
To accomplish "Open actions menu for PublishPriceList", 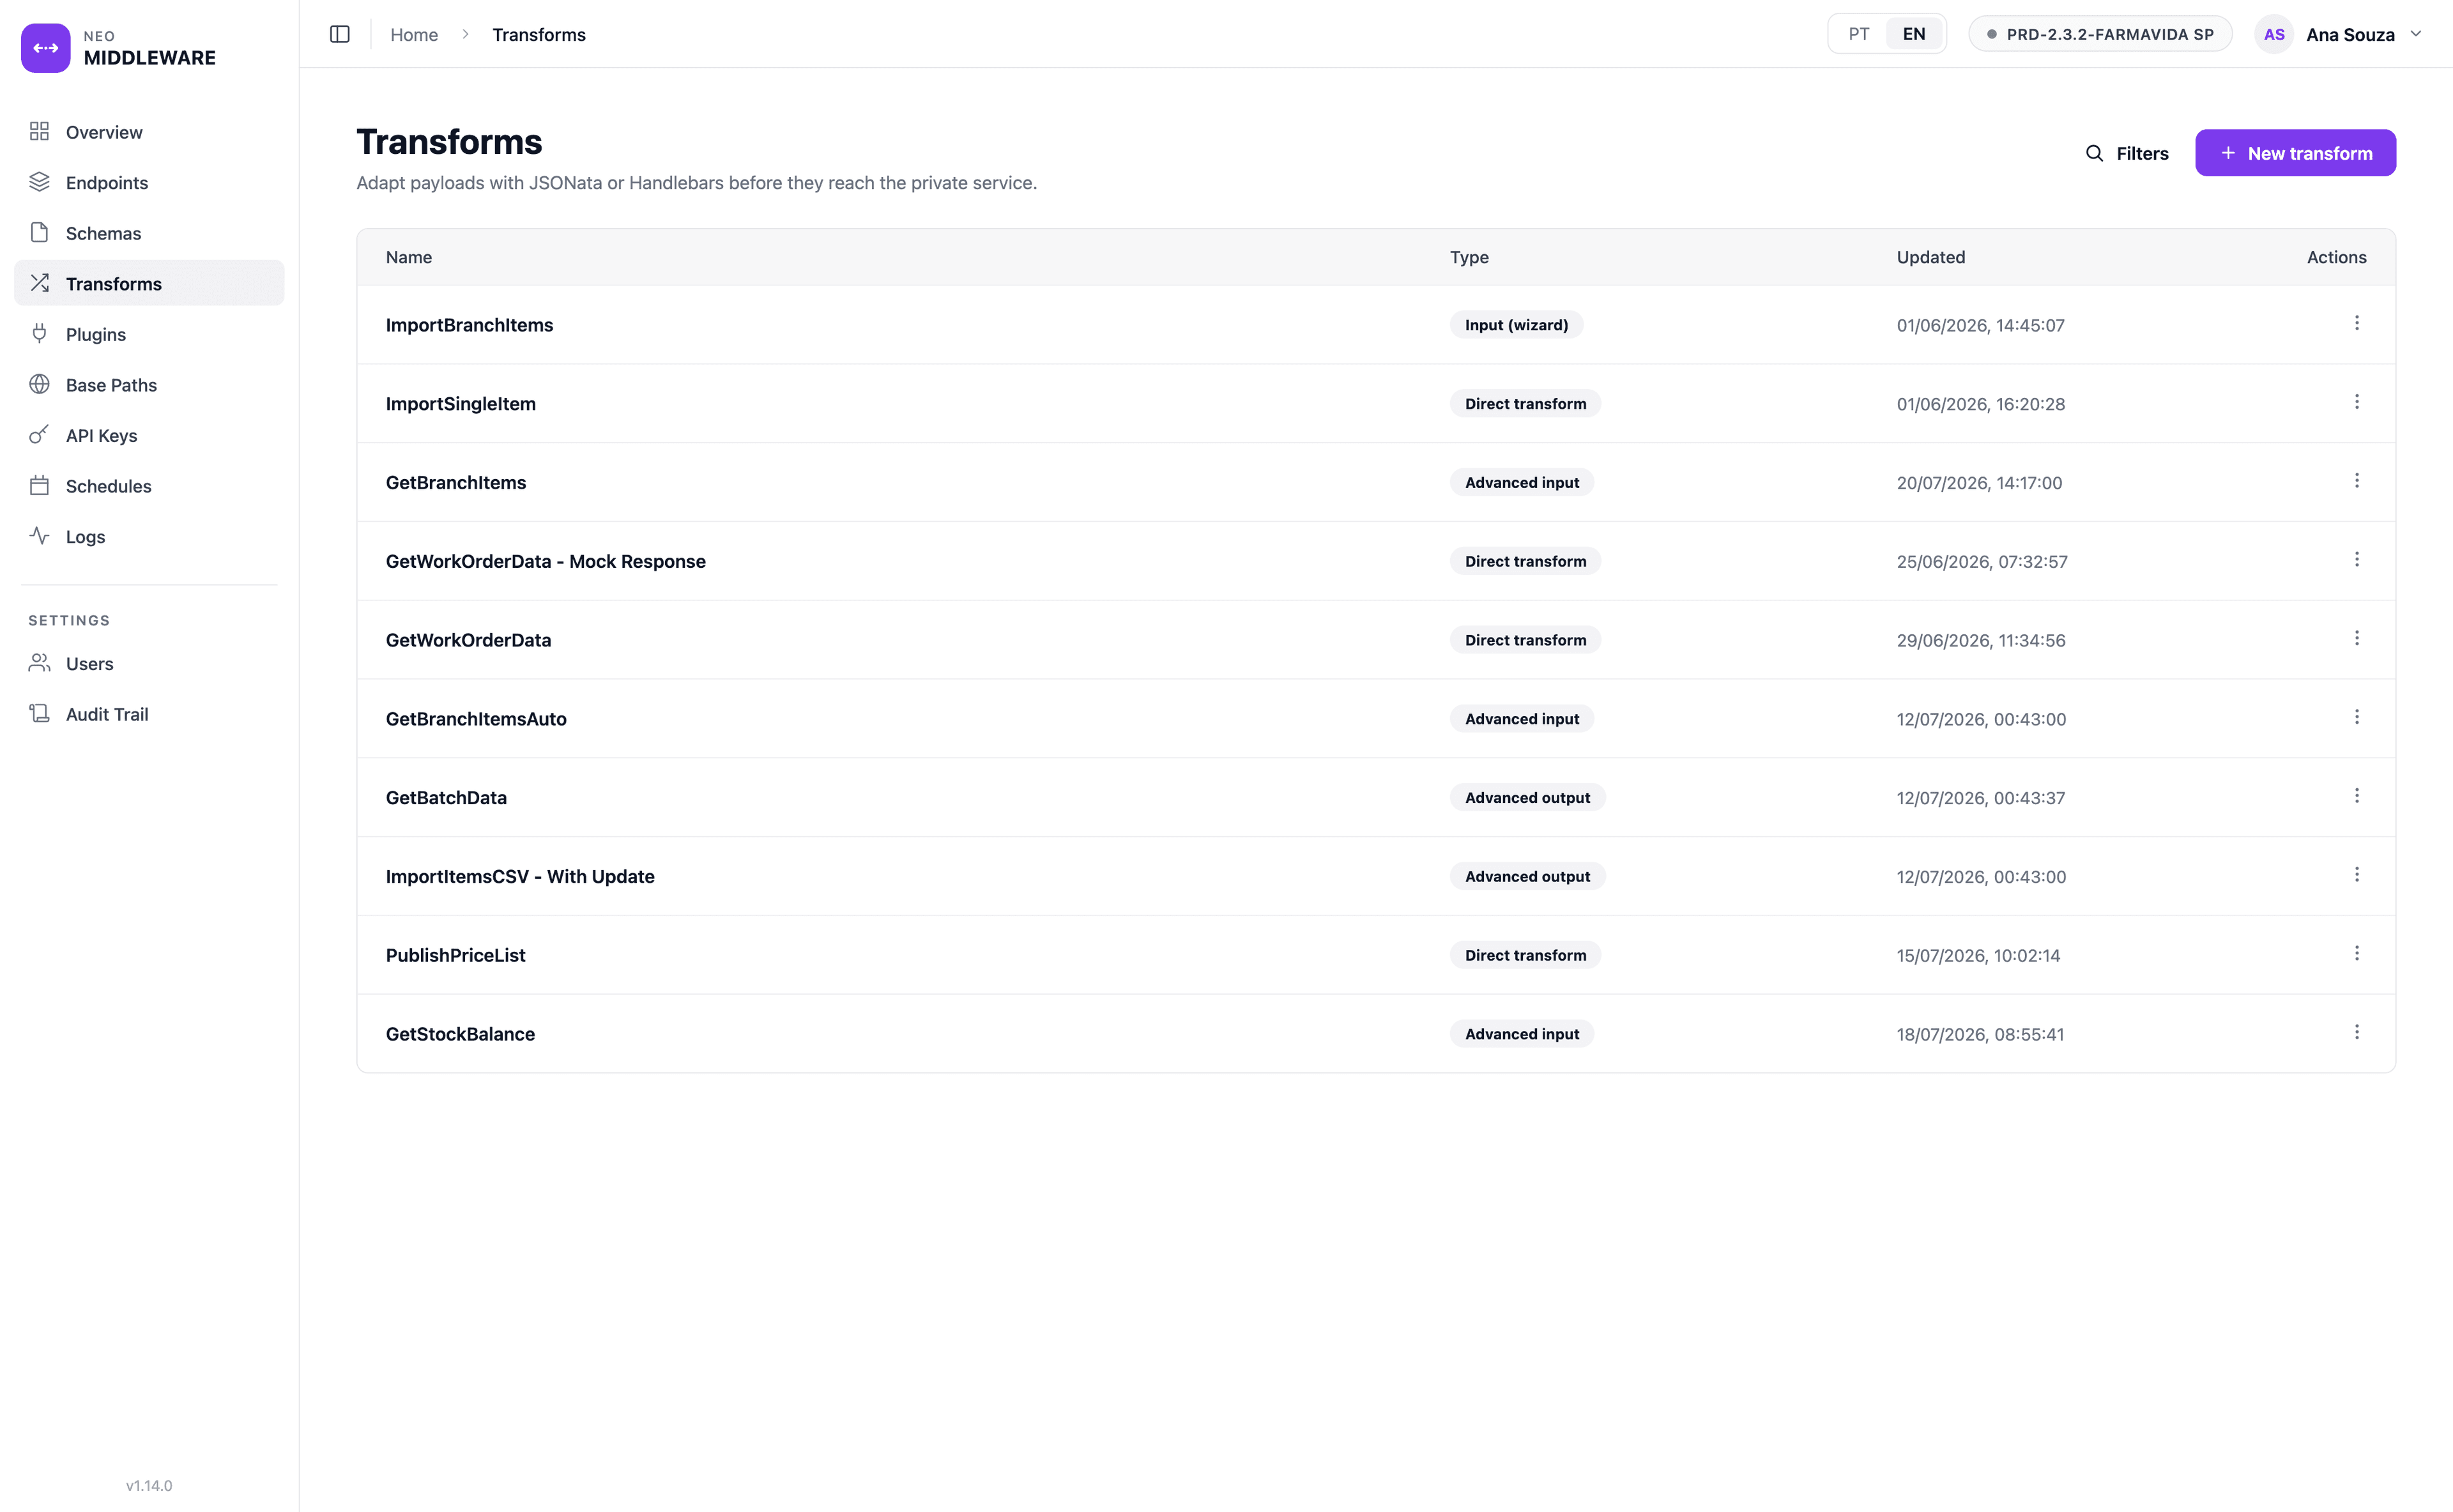I will point(2356,954).
